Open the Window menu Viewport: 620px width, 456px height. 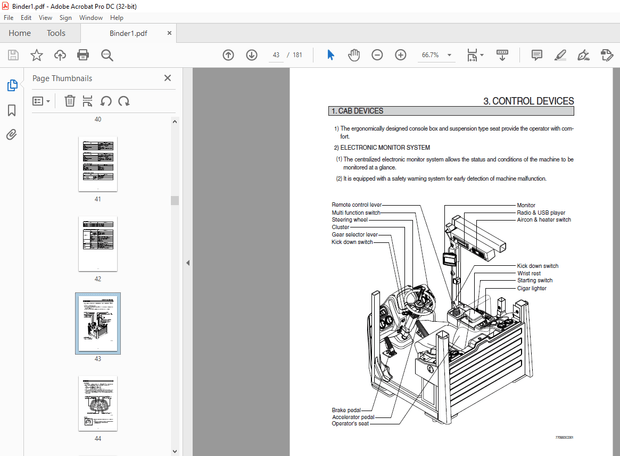(90, 17)
